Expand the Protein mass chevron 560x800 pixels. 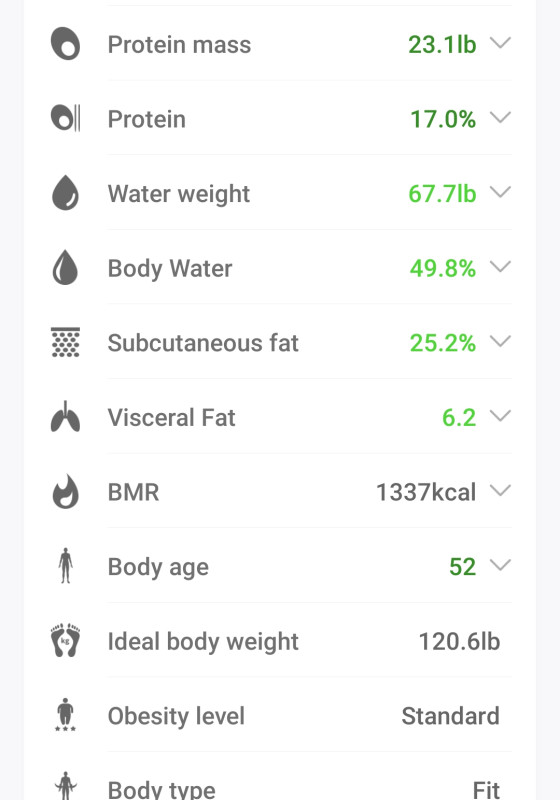(500, 43)
